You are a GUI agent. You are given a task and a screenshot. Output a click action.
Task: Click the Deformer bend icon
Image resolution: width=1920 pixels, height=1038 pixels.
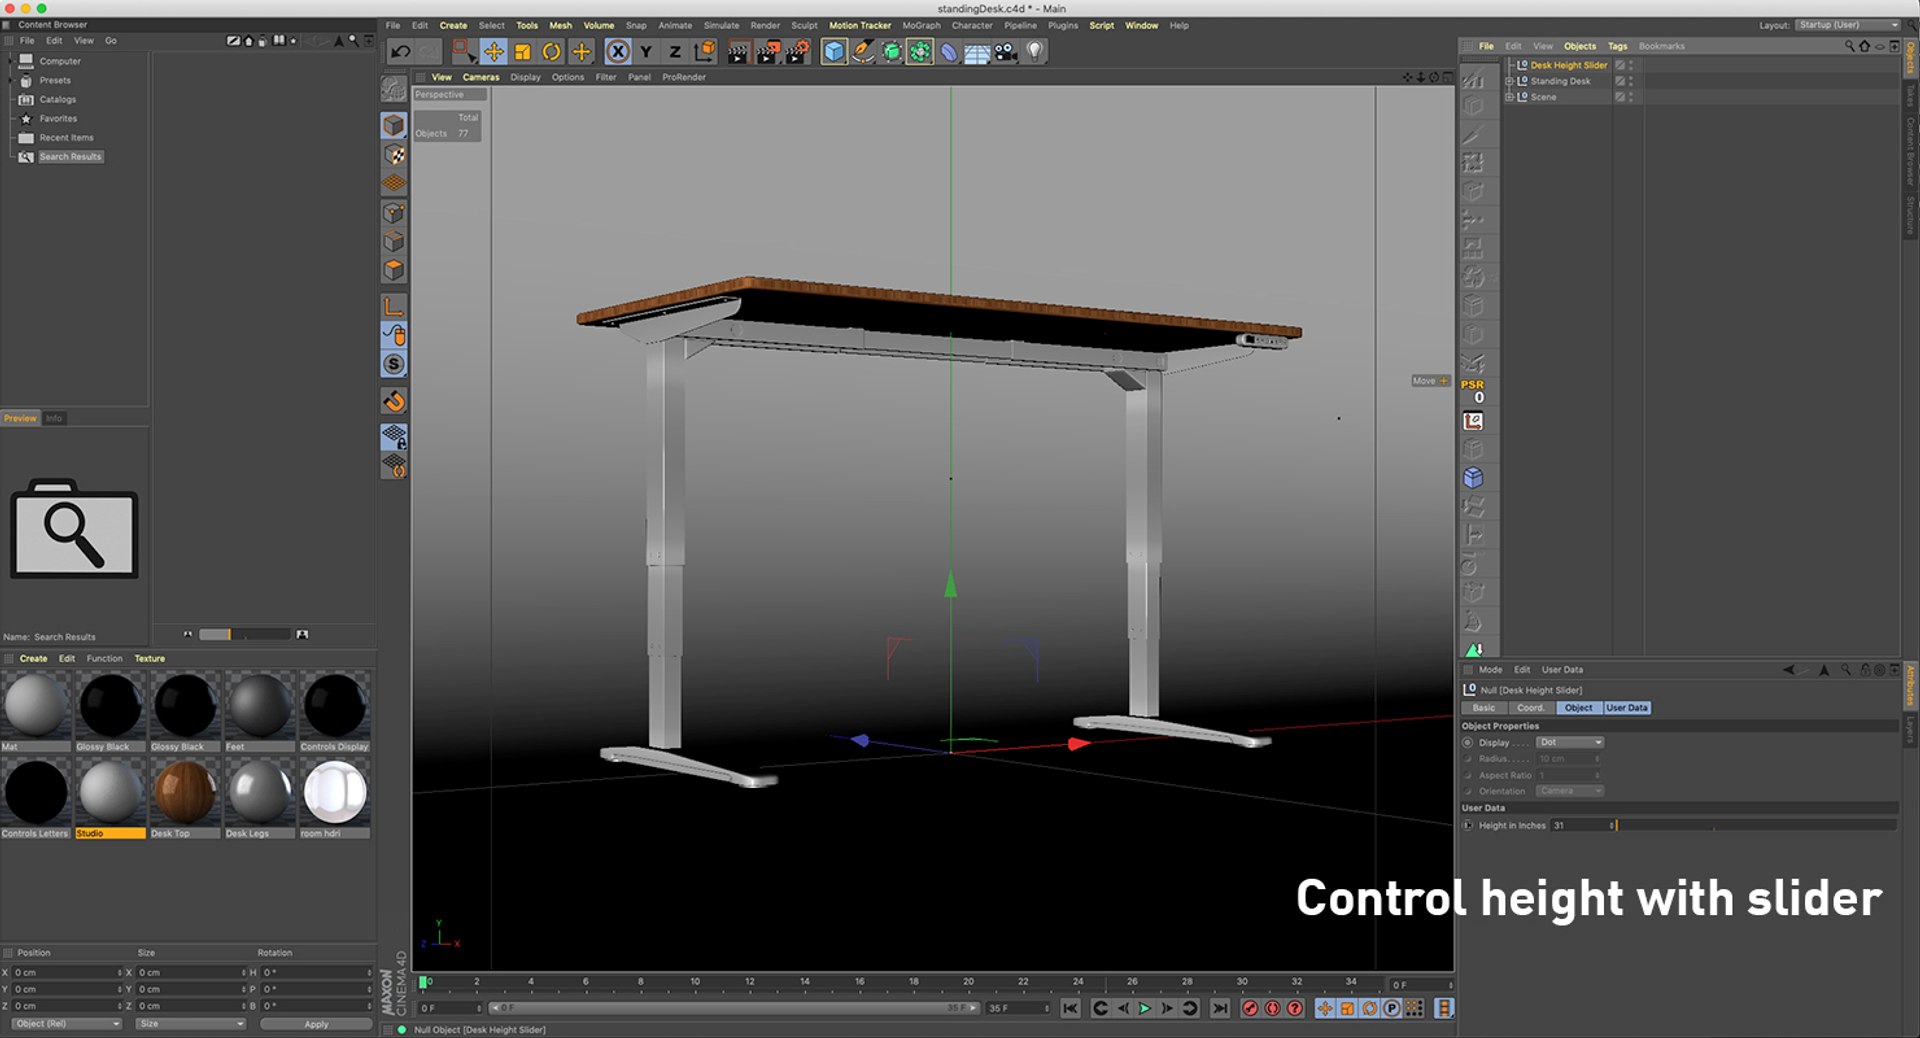pos(948,52)
